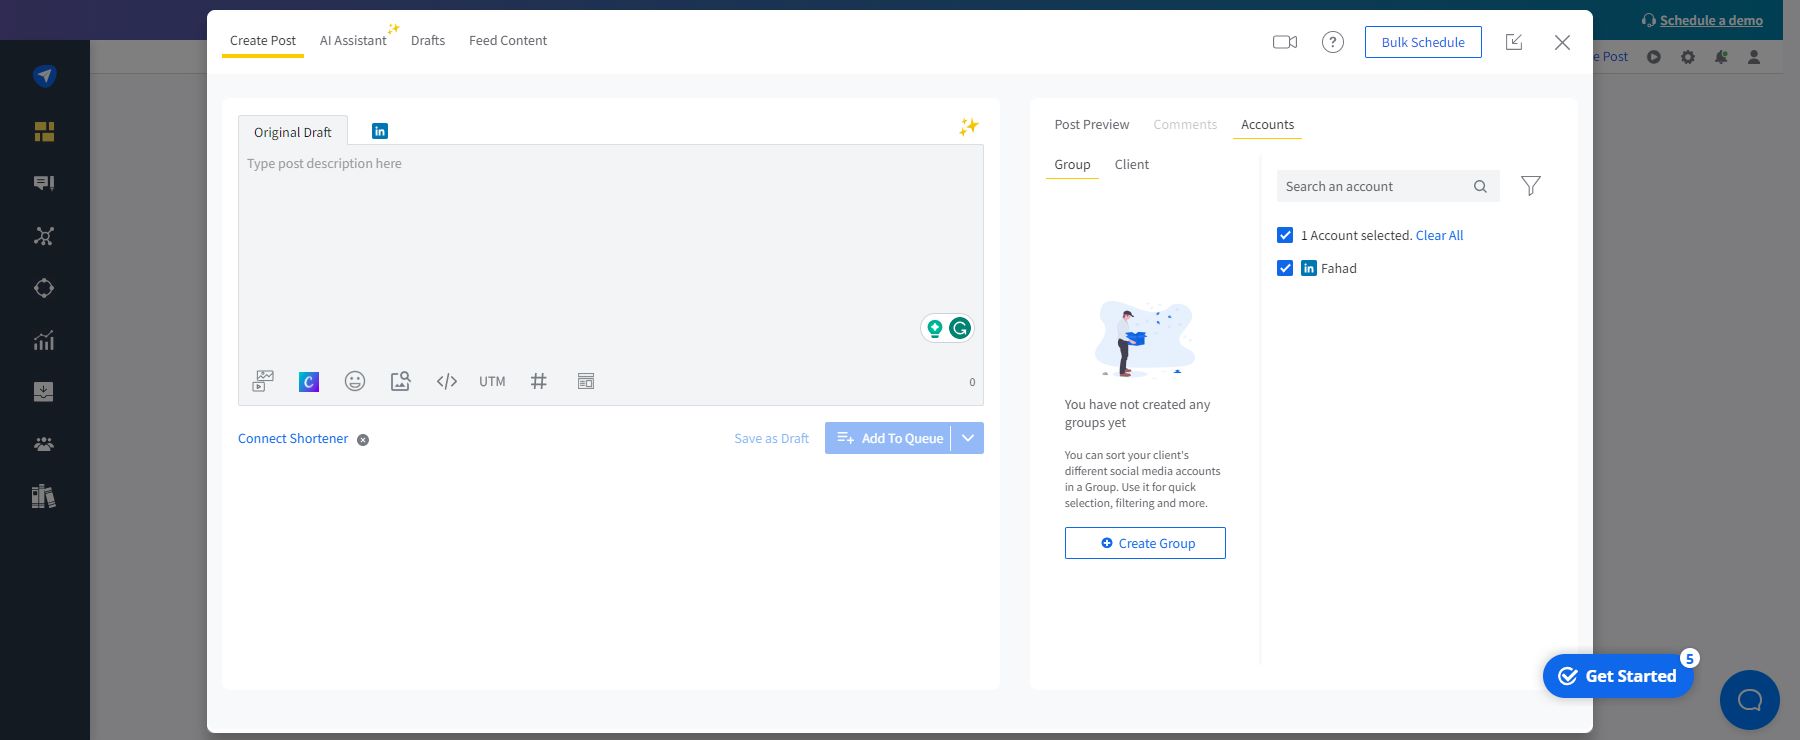Open the chat support bubble icon
Screen dimensions: 1800x740
[x=1750, y=700]
